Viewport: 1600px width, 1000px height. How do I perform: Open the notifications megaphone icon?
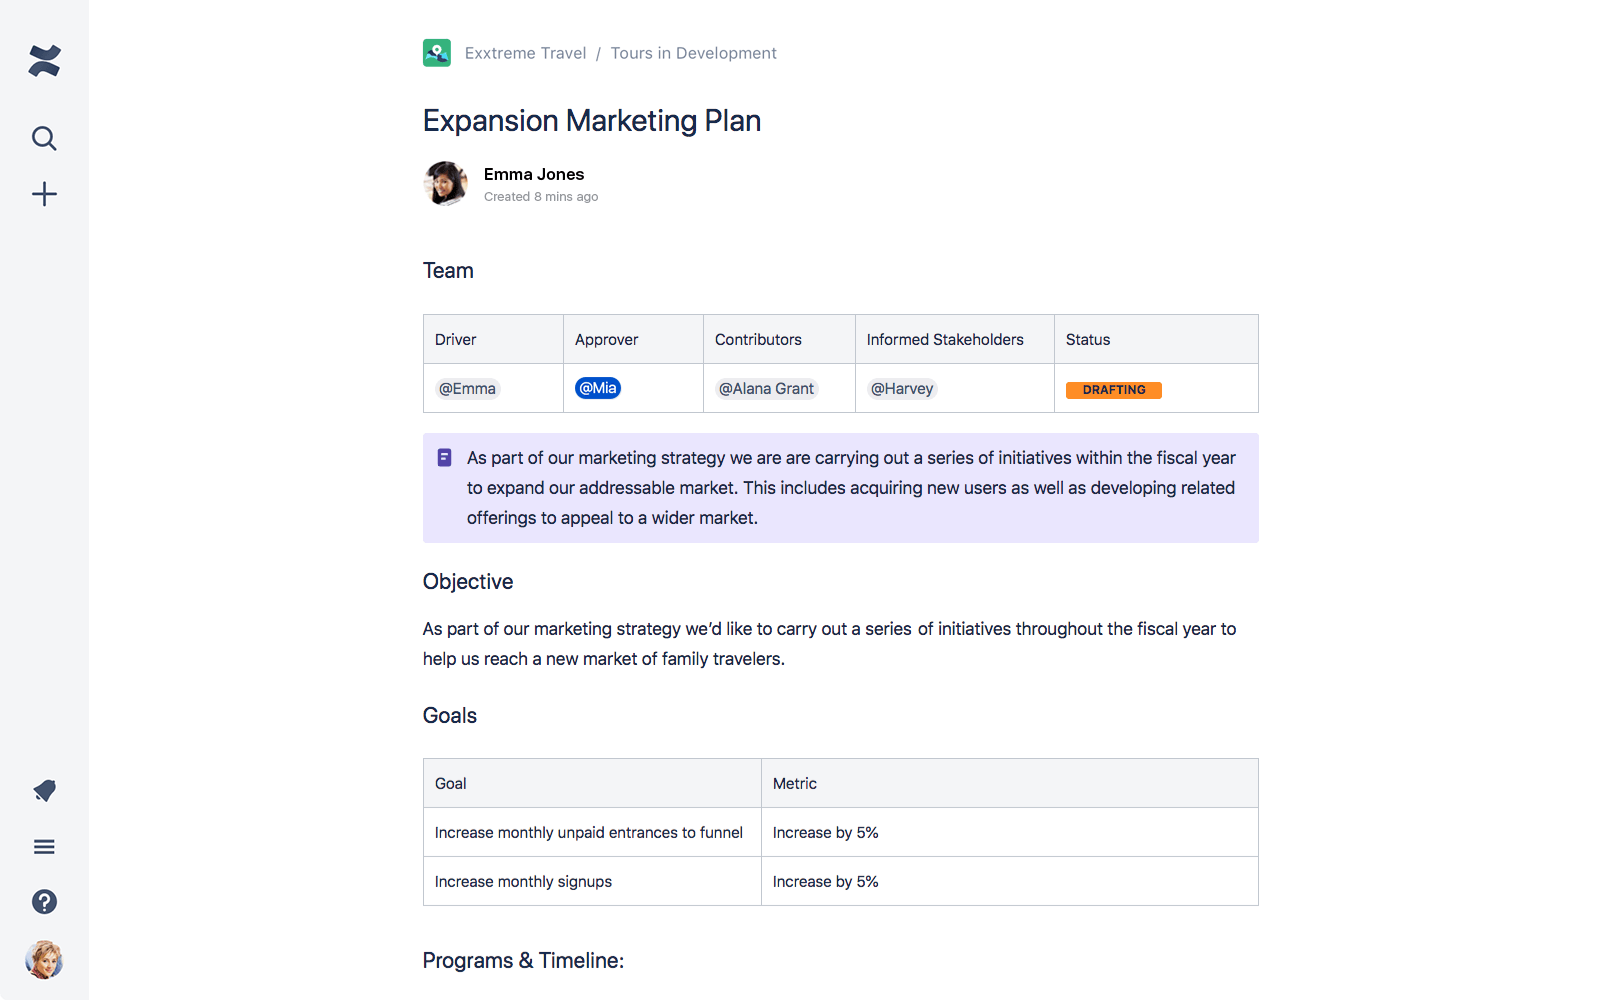pos(44,791)
